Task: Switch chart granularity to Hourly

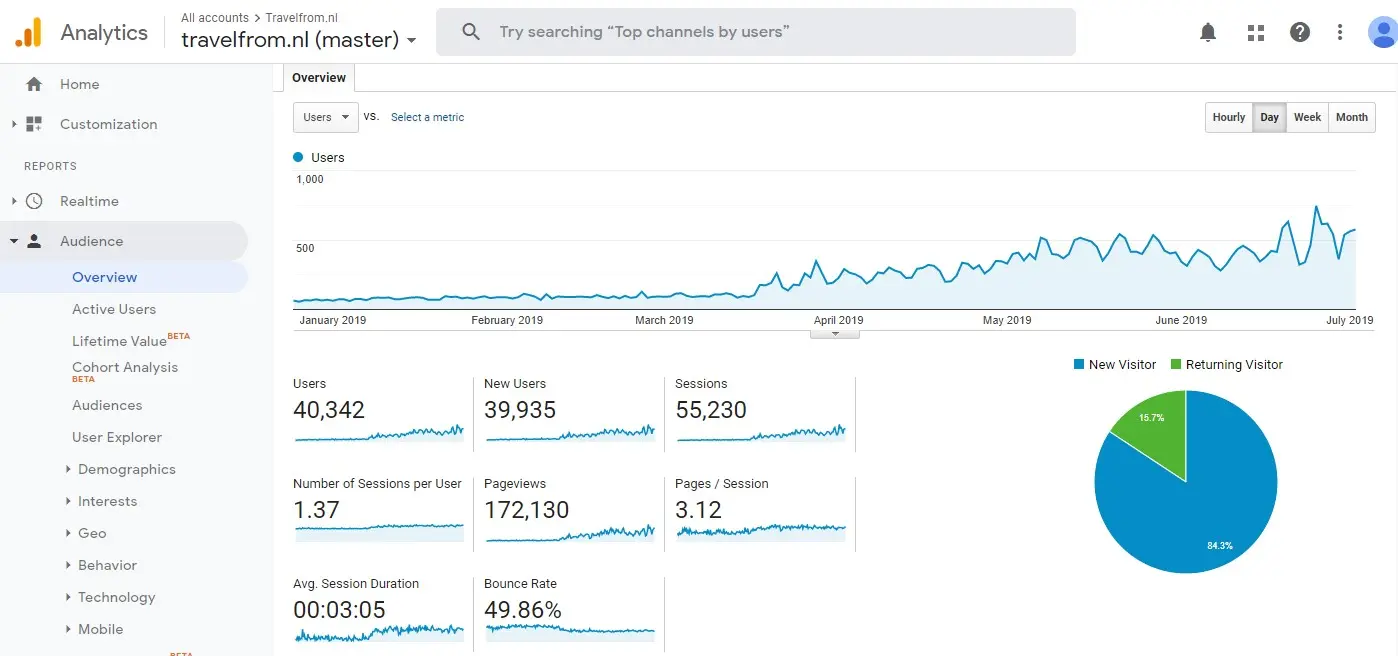Action: (x=1229, y=117)
